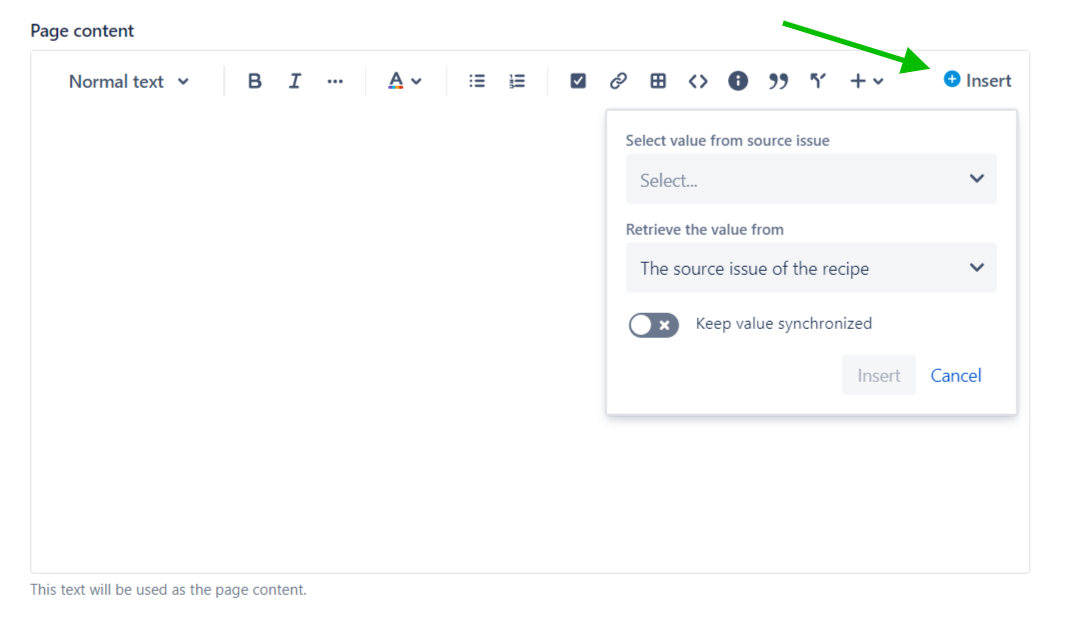
Task: Insert a bullet list
Action: (477, 81)
